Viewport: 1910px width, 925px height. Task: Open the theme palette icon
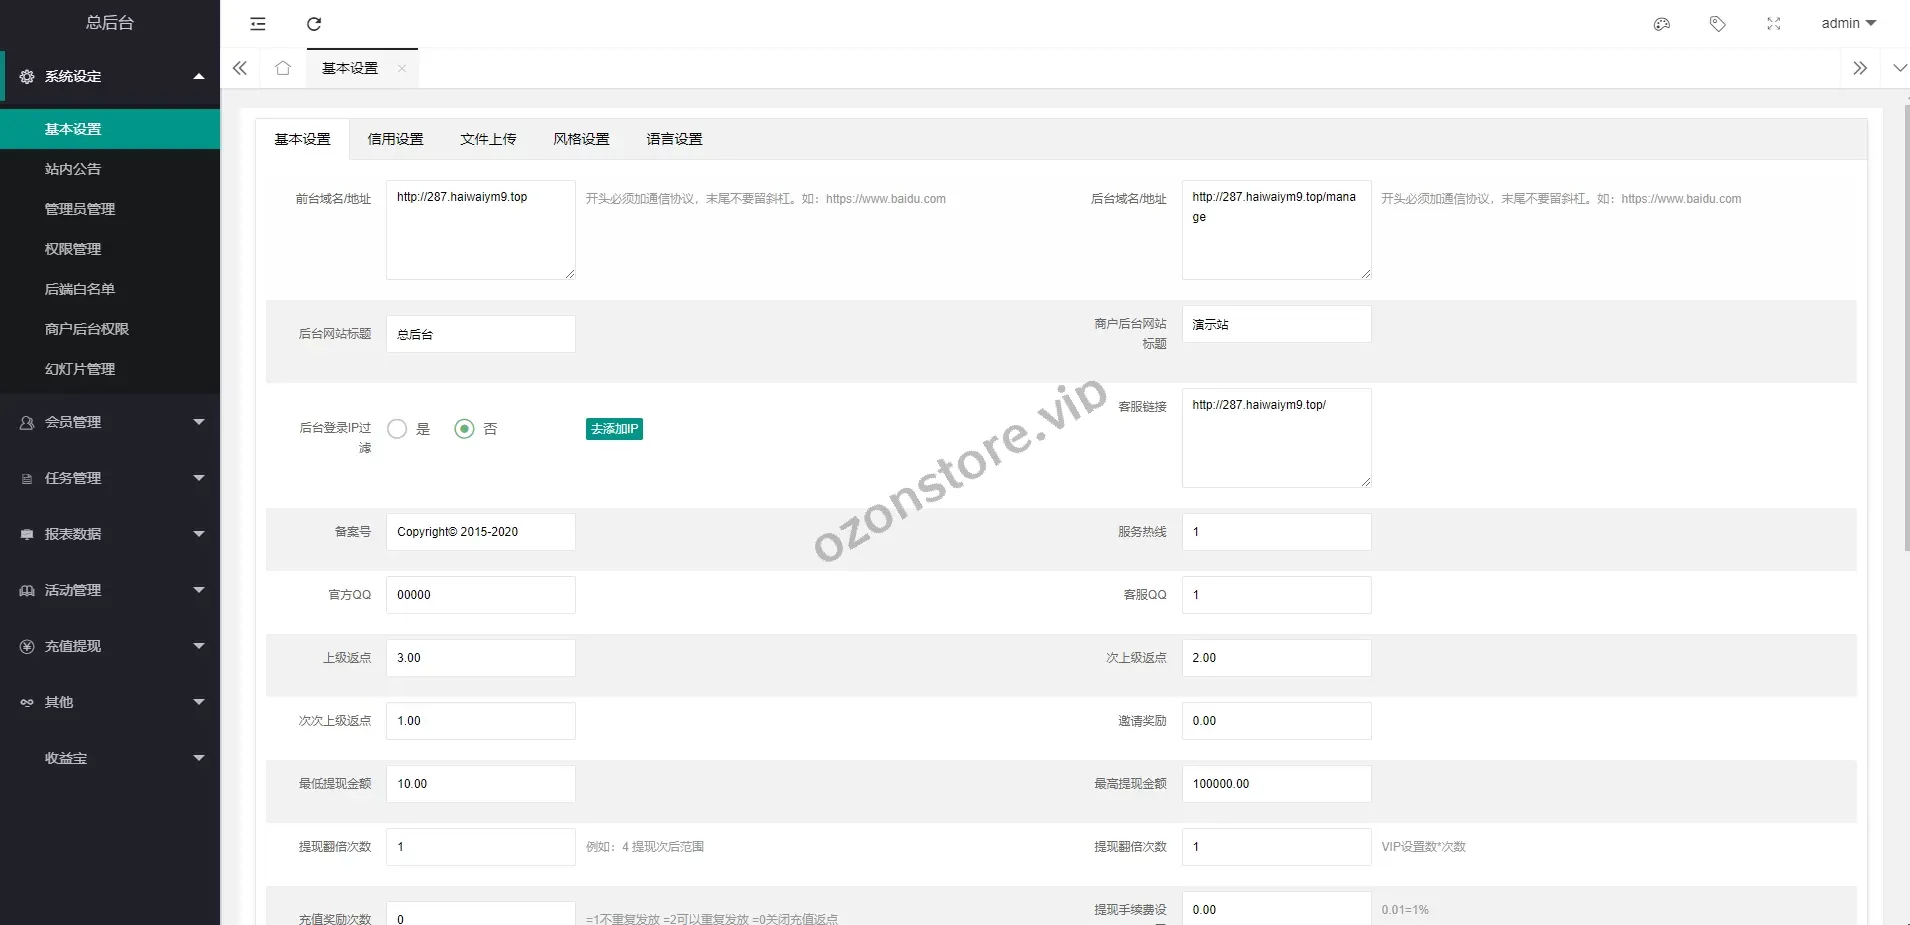tap(1662, 24)
